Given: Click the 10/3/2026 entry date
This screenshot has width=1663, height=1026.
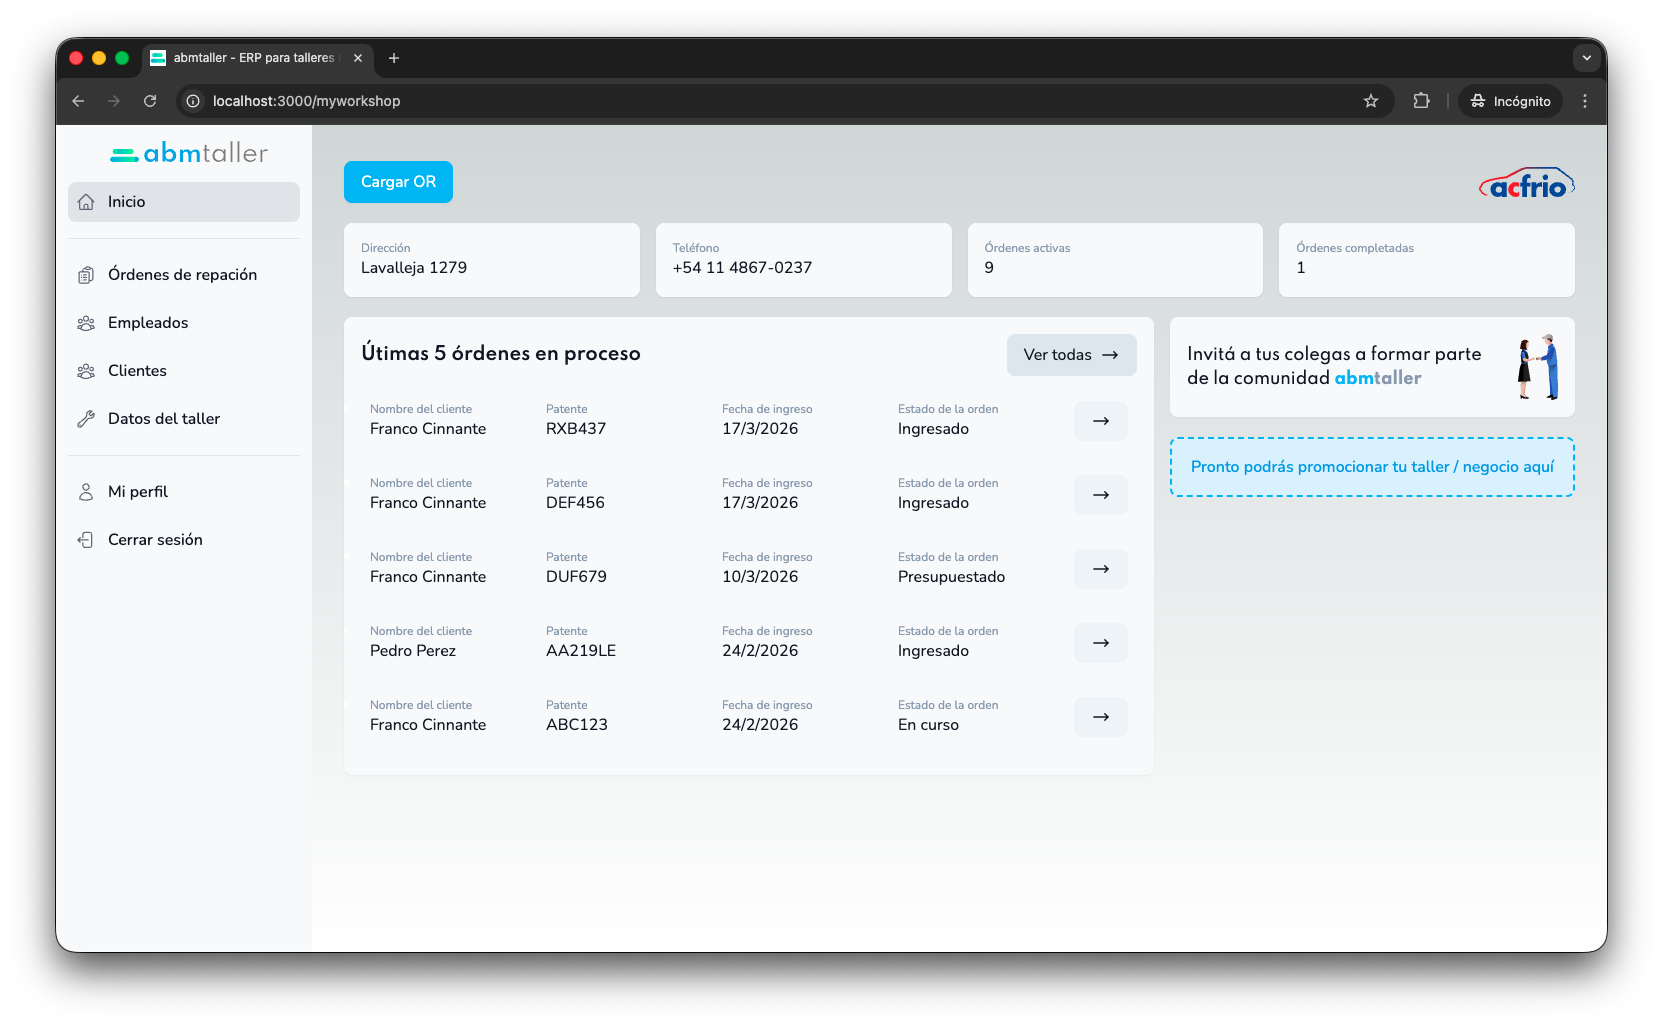Looking at the screenshot, I should pyautogui.click(x=760, y=577).
